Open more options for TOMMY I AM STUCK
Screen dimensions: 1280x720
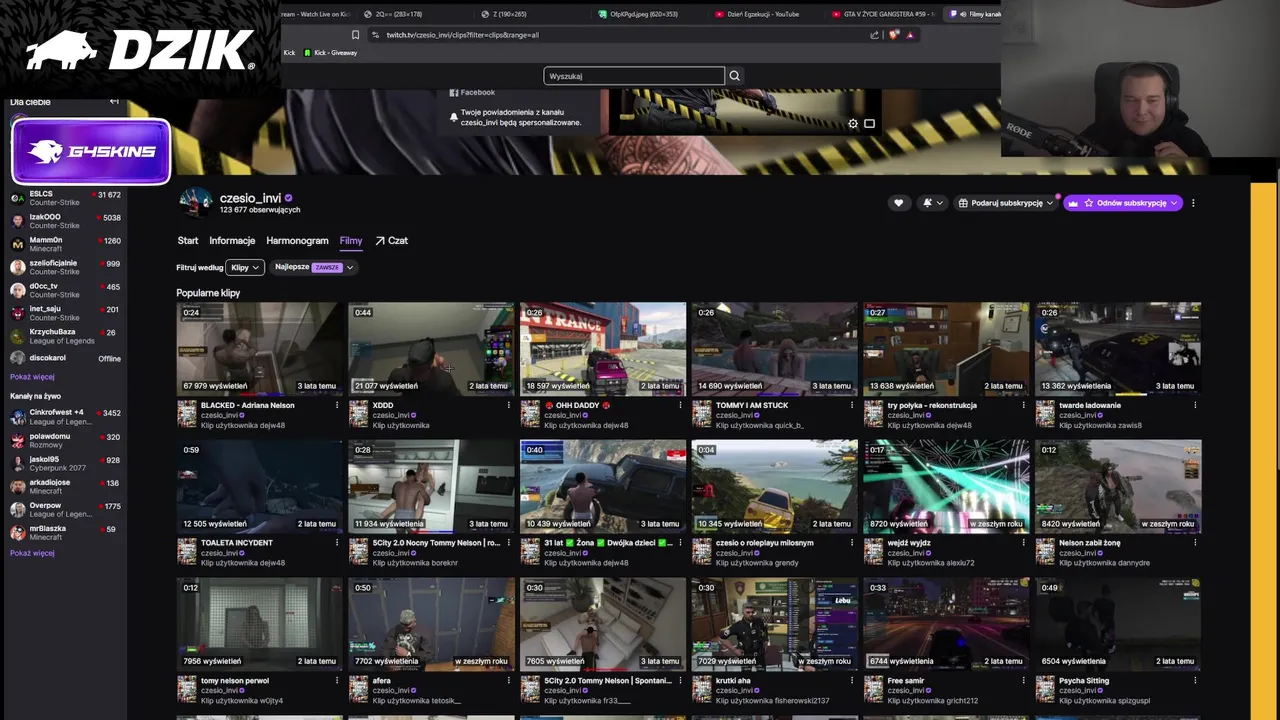[852, 405]
